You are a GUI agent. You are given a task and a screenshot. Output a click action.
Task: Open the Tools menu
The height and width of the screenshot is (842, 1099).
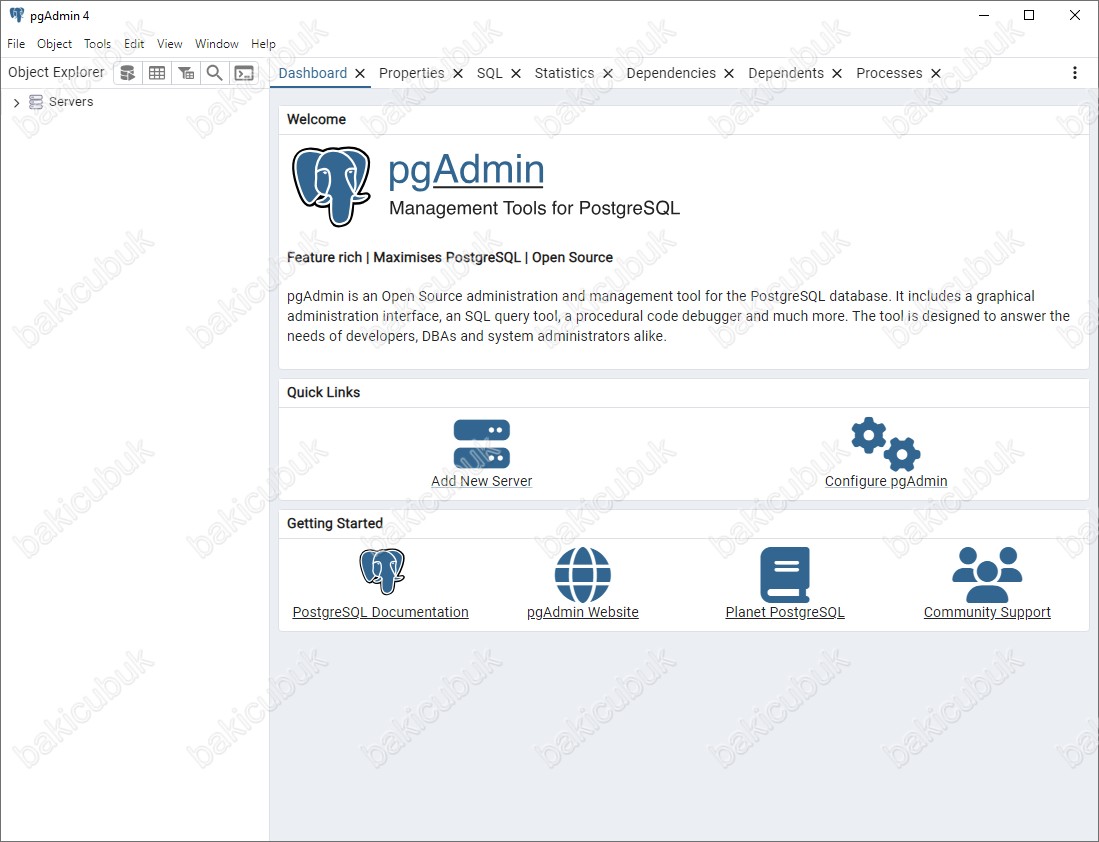click(97, 43)
